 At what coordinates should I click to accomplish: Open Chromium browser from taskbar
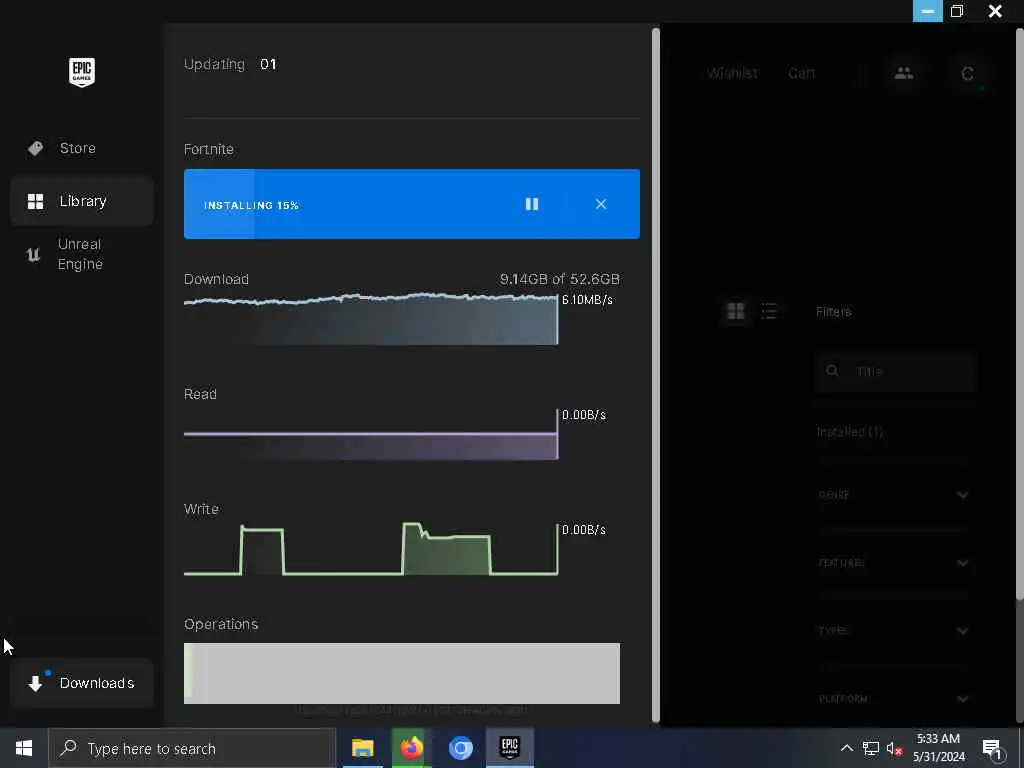[x=460, y=748]
